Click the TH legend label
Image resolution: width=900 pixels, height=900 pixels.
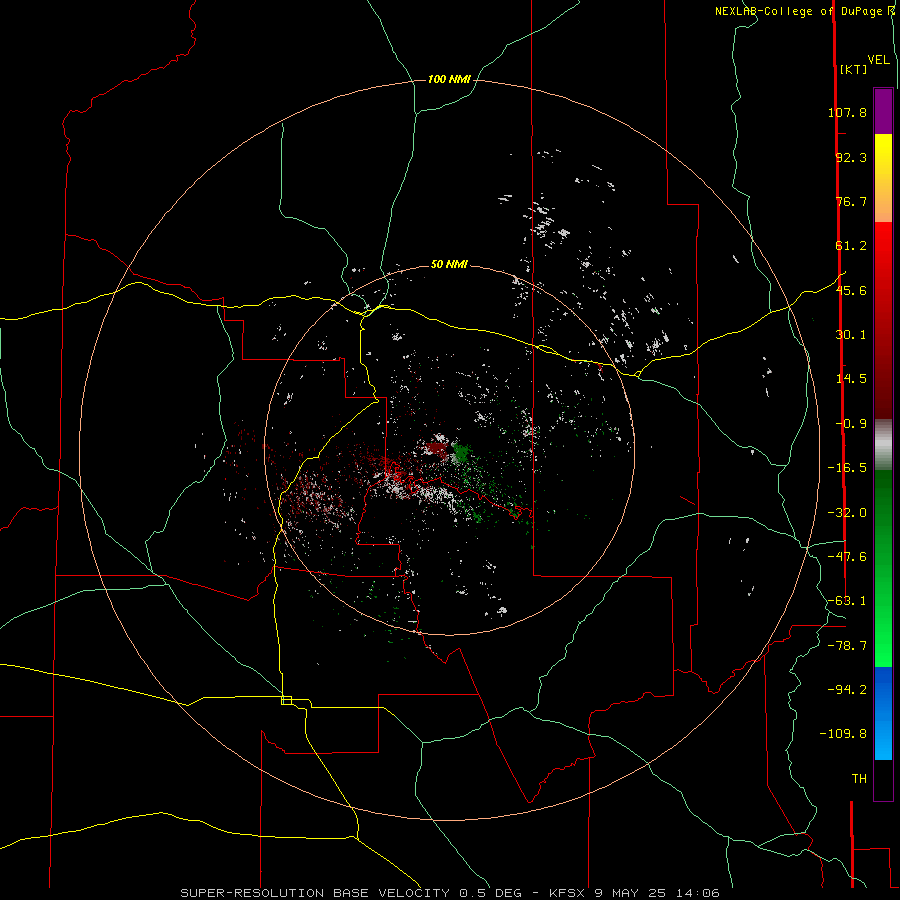click(859, 779)
